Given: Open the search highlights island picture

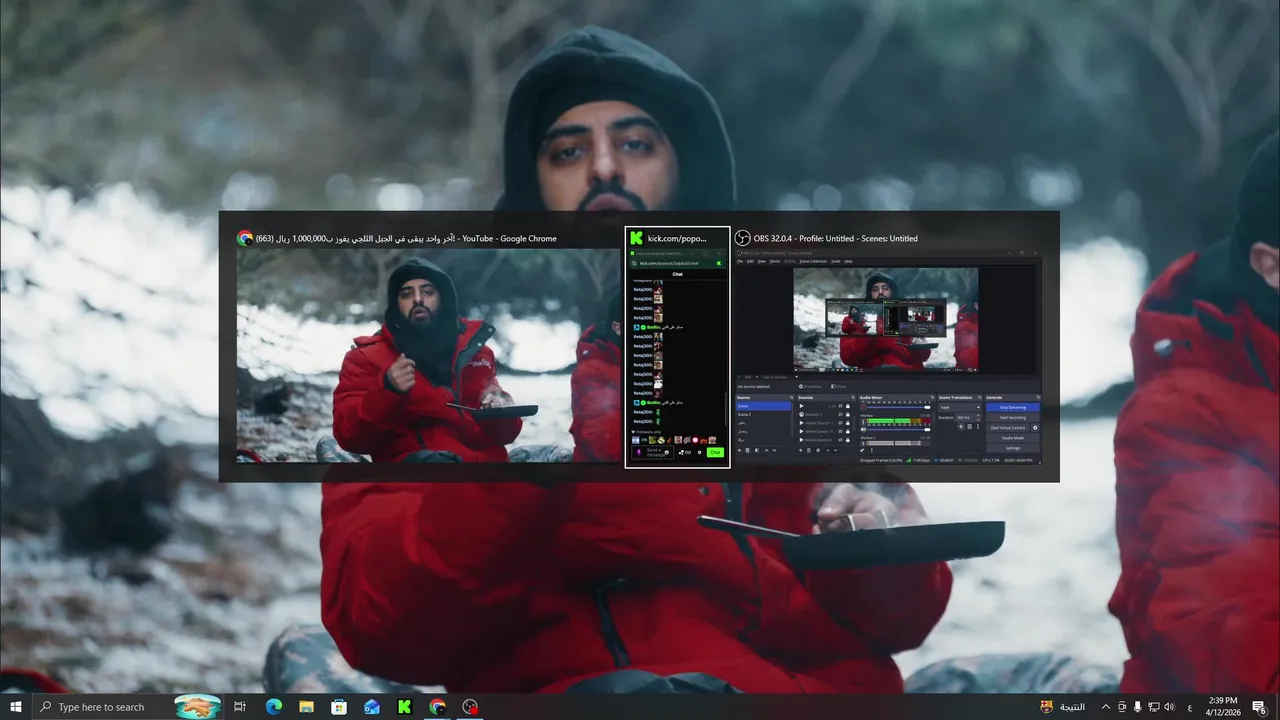Looking at the screenshot, I should 197,707.
